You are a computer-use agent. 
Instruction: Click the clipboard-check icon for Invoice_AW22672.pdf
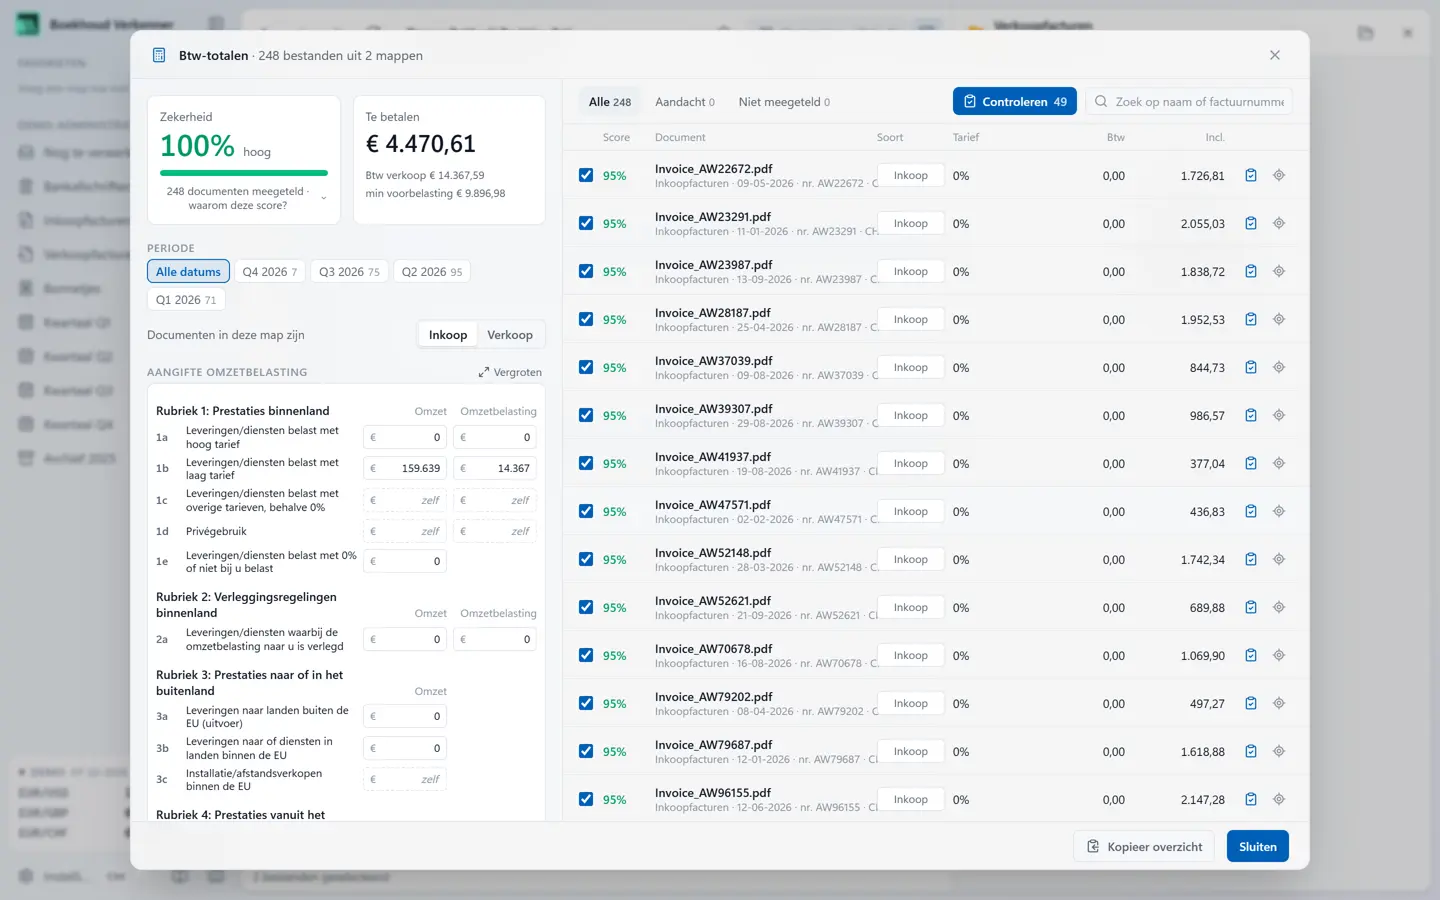[1251, 175]
